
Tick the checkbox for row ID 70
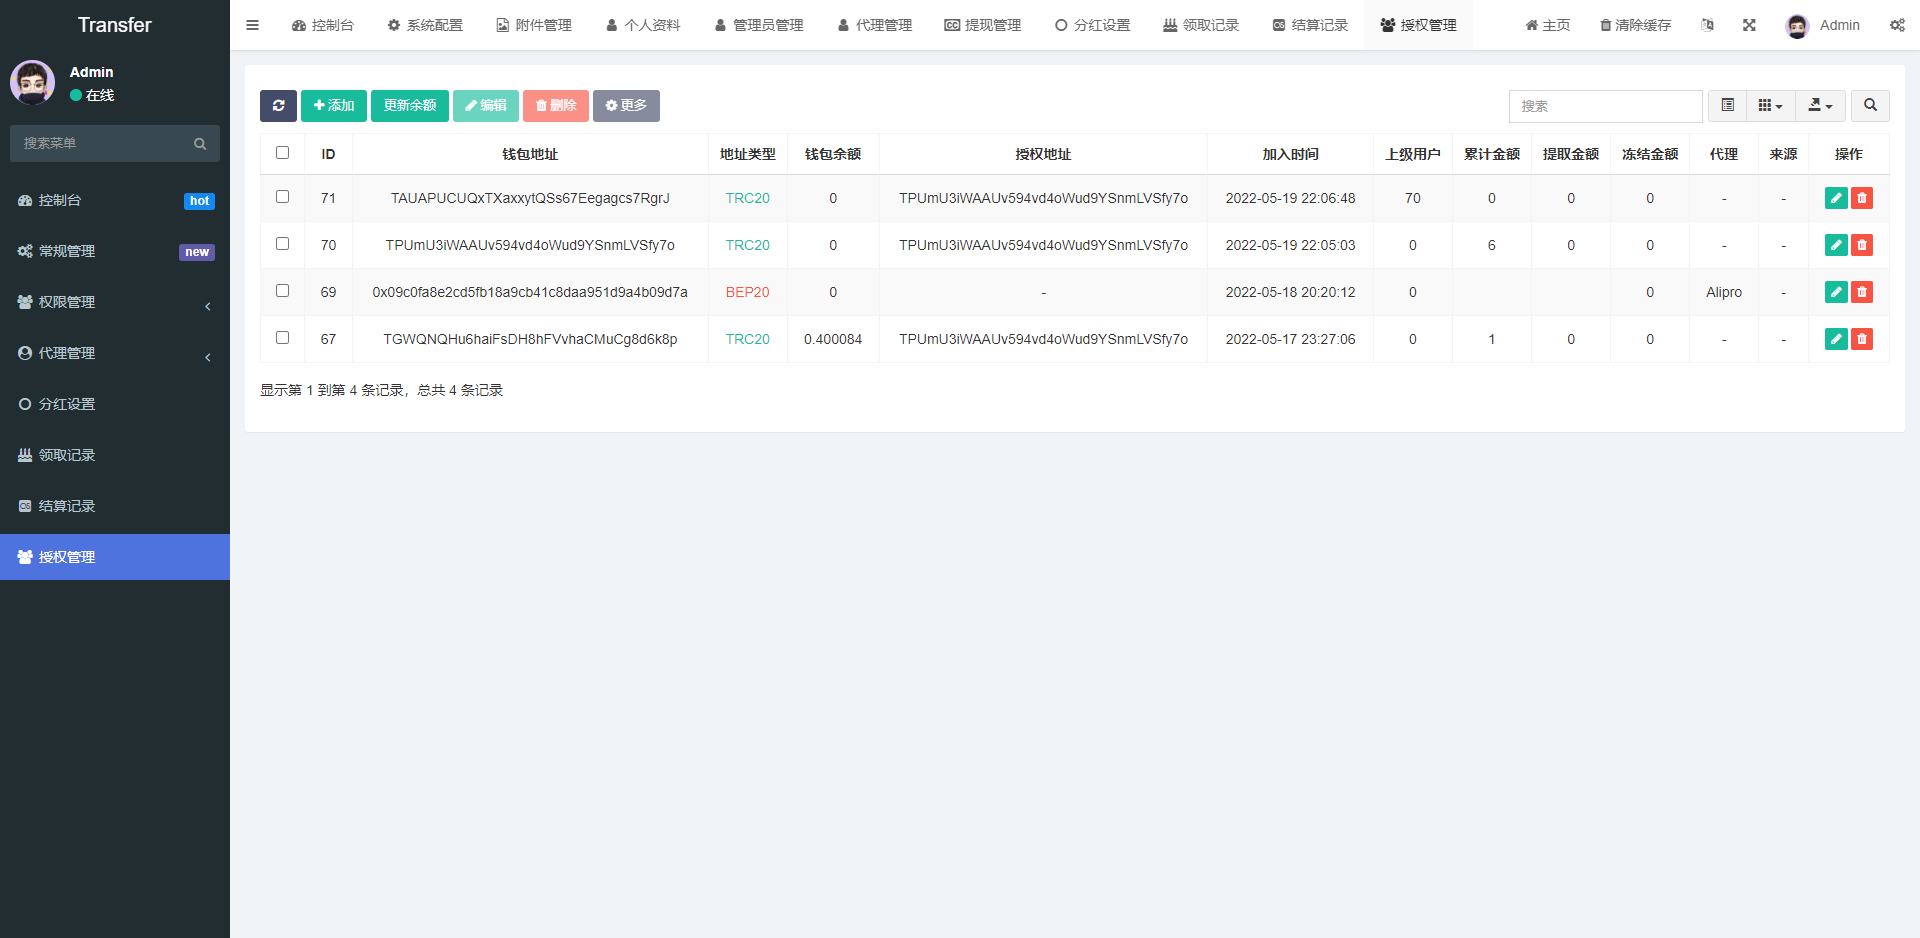[282, 244]
